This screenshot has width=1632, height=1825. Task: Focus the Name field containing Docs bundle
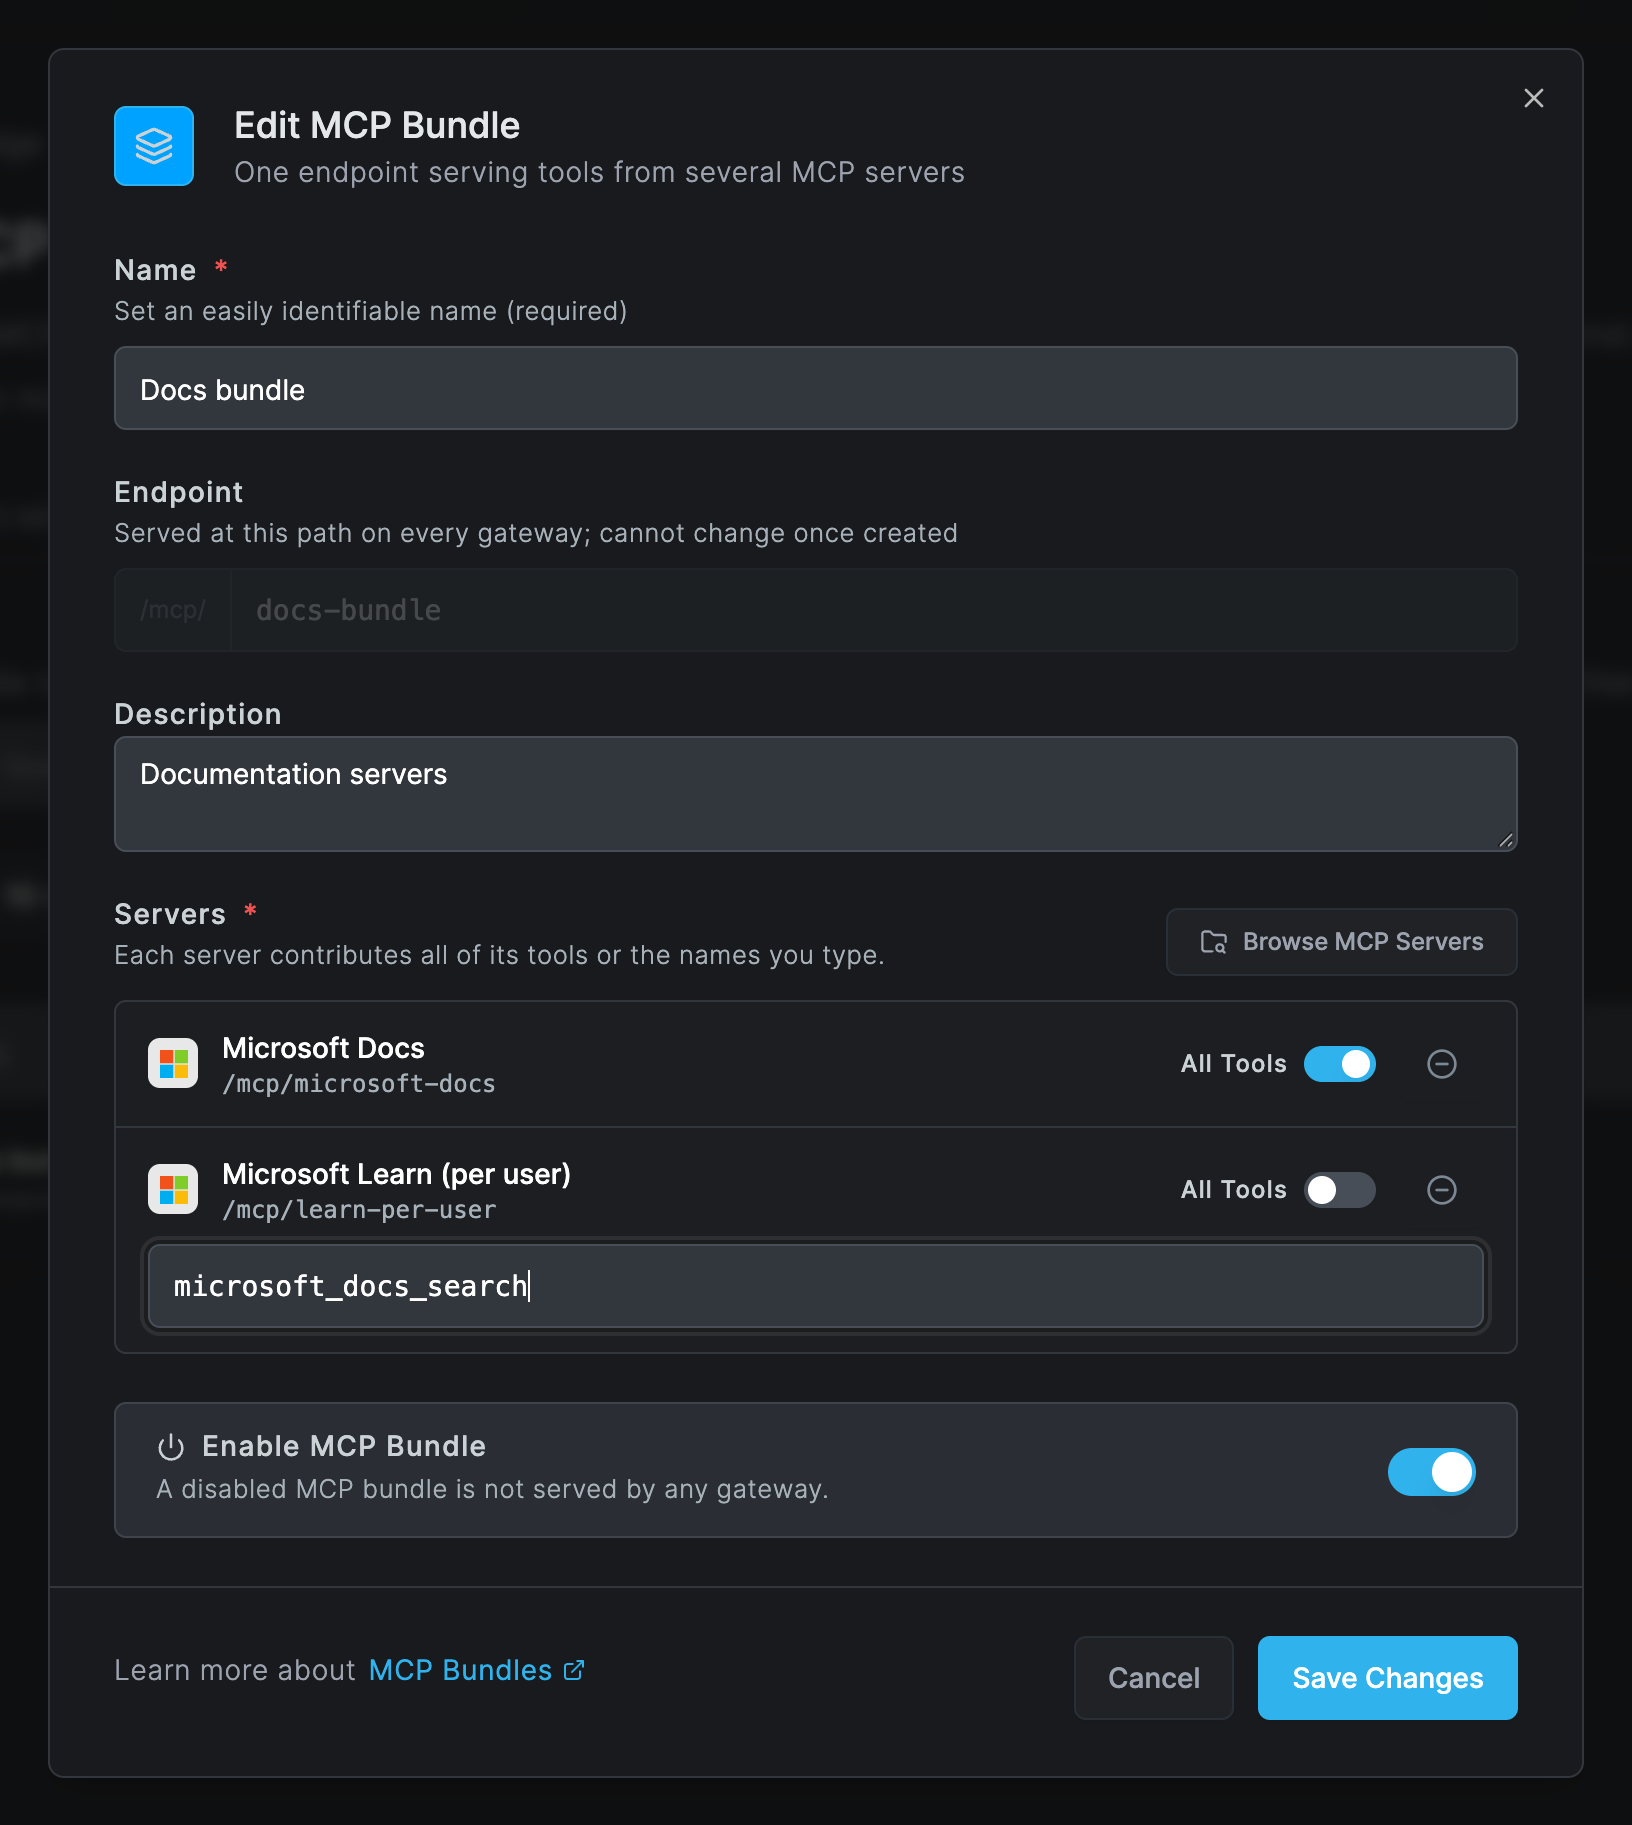point(816,388)
